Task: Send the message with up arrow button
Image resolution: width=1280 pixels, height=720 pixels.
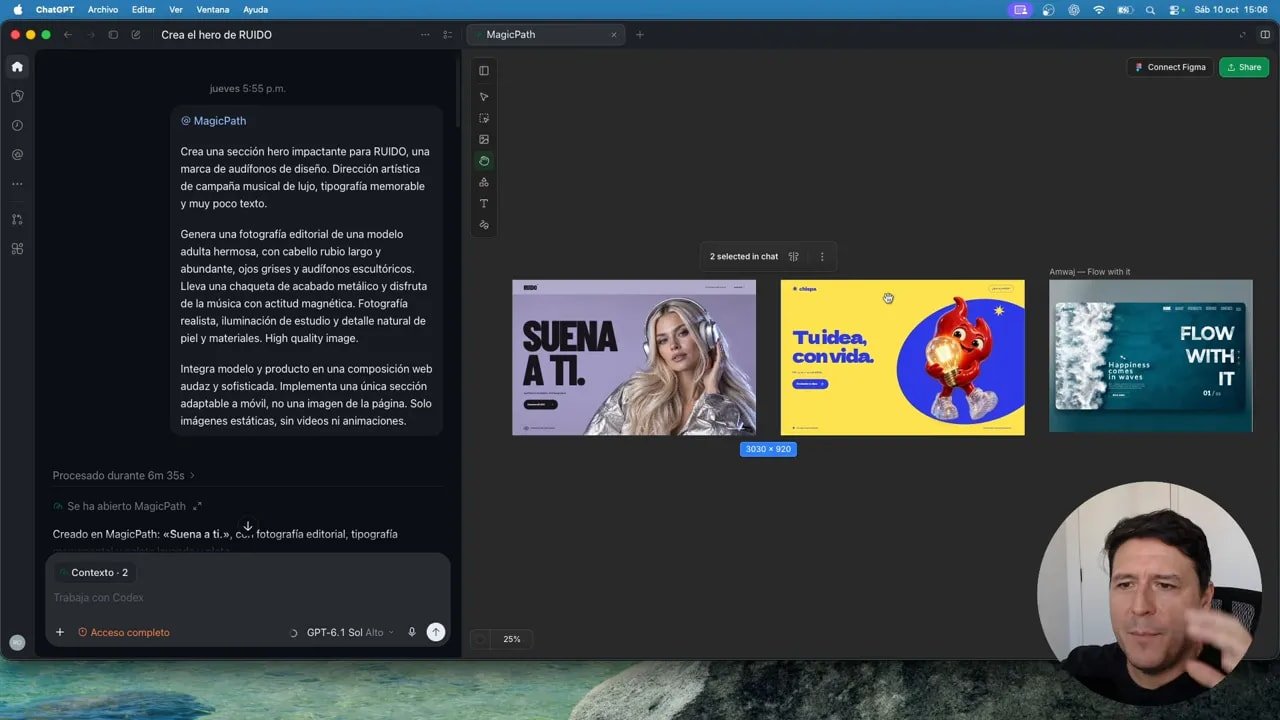Action: [x=435, y=632]
